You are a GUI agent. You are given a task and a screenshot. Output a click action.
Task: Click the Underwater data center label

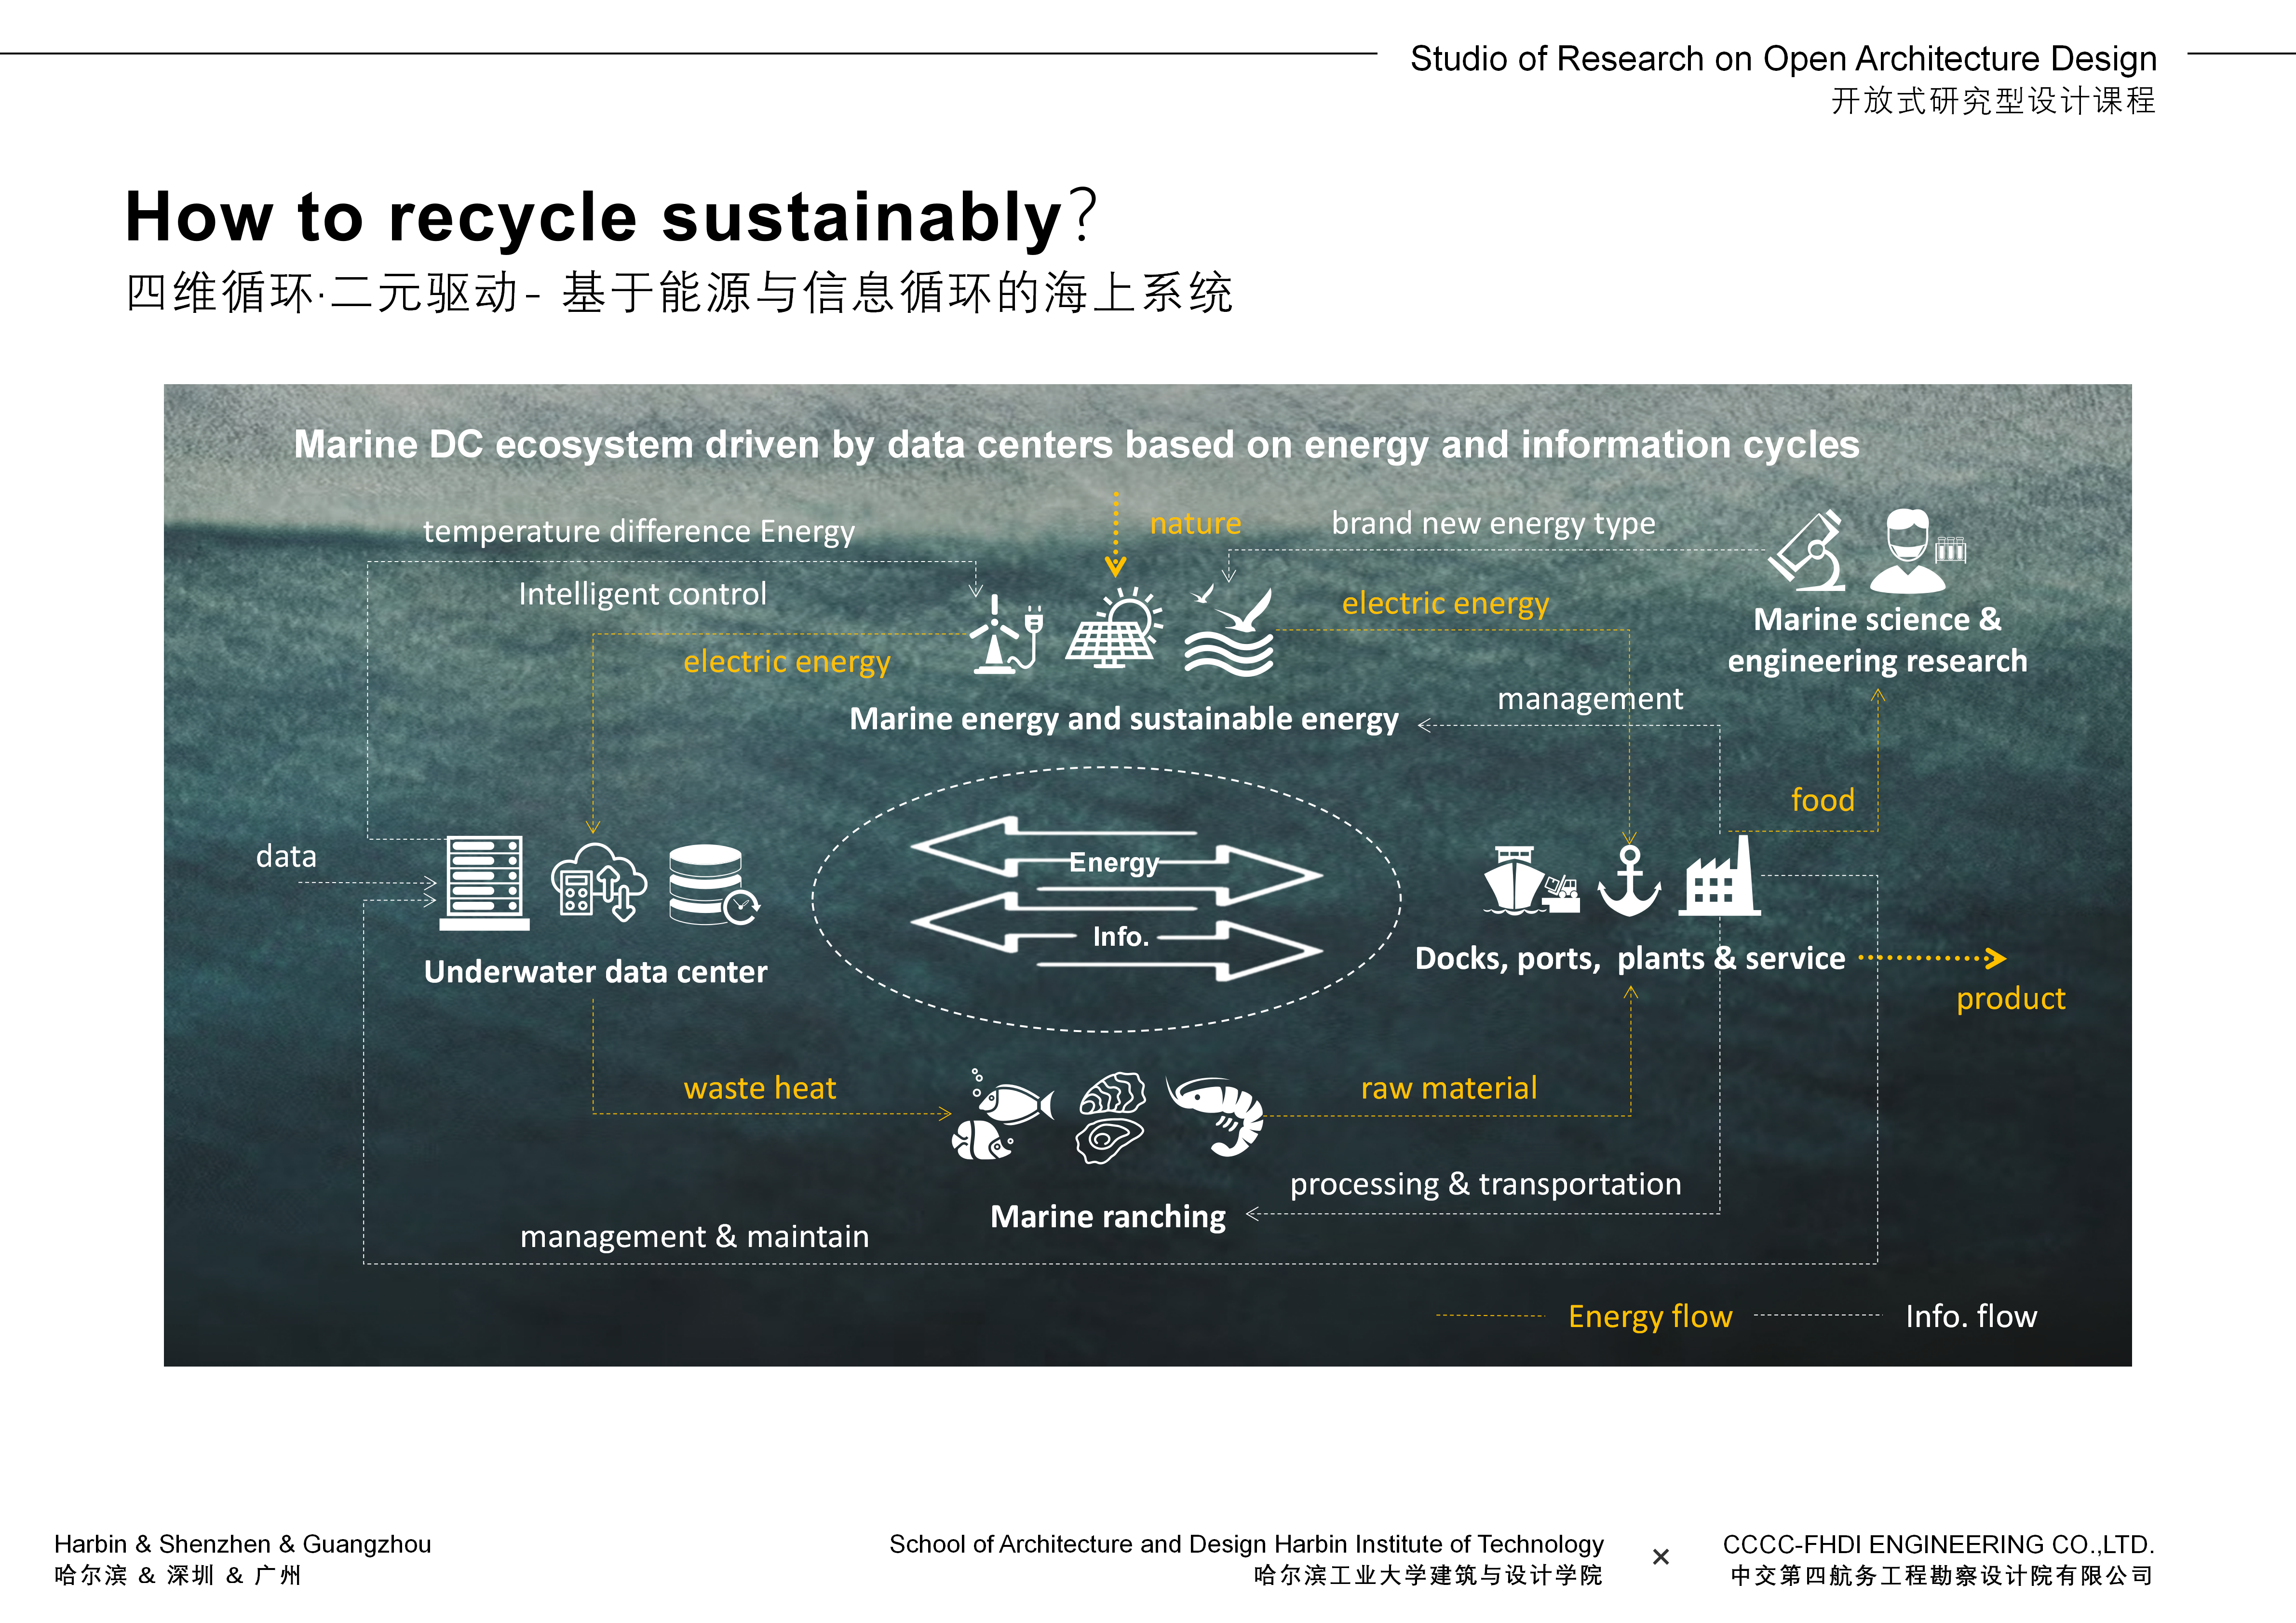(595, 972)
